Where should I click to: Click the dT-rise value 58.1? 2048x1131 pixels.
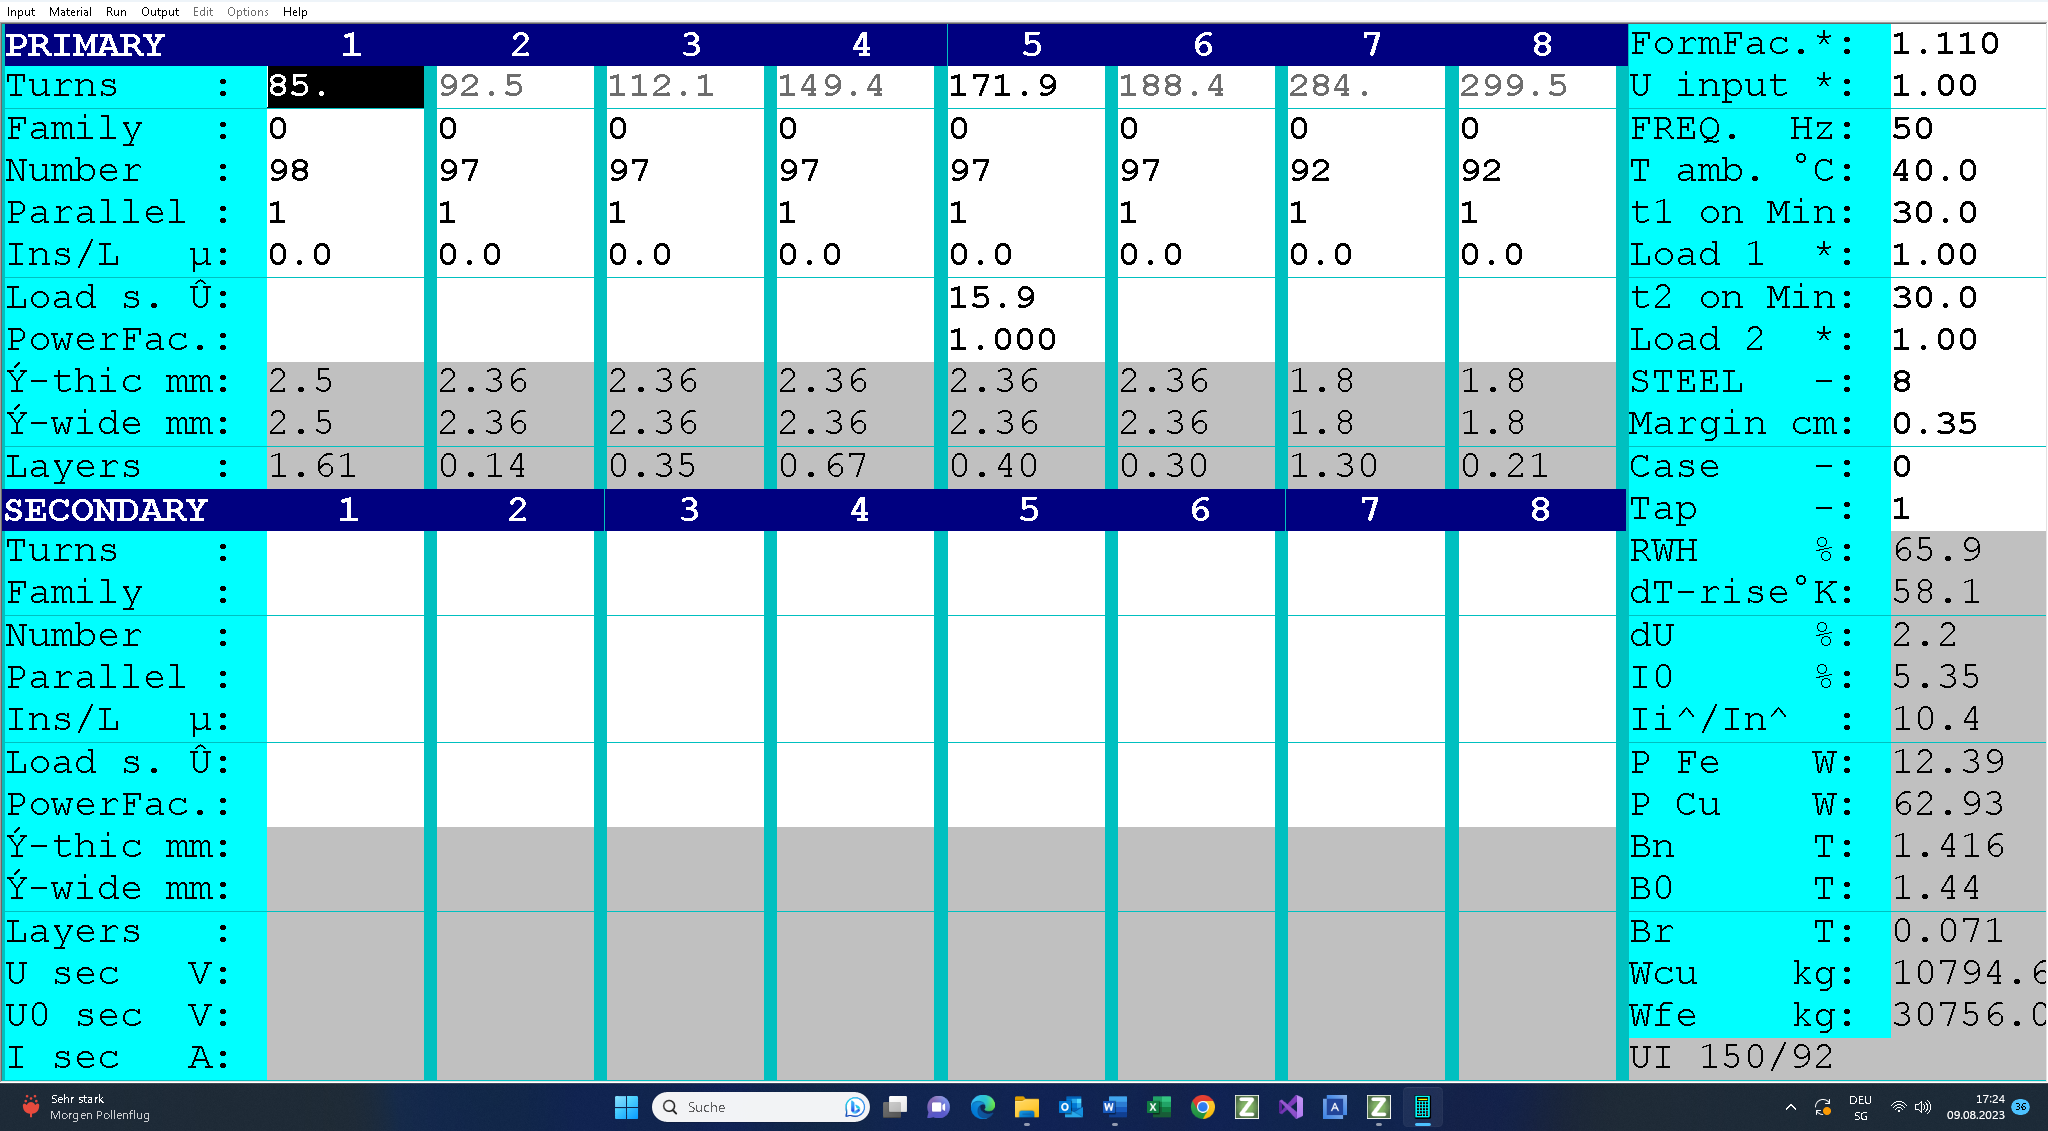pos(1967,593)
